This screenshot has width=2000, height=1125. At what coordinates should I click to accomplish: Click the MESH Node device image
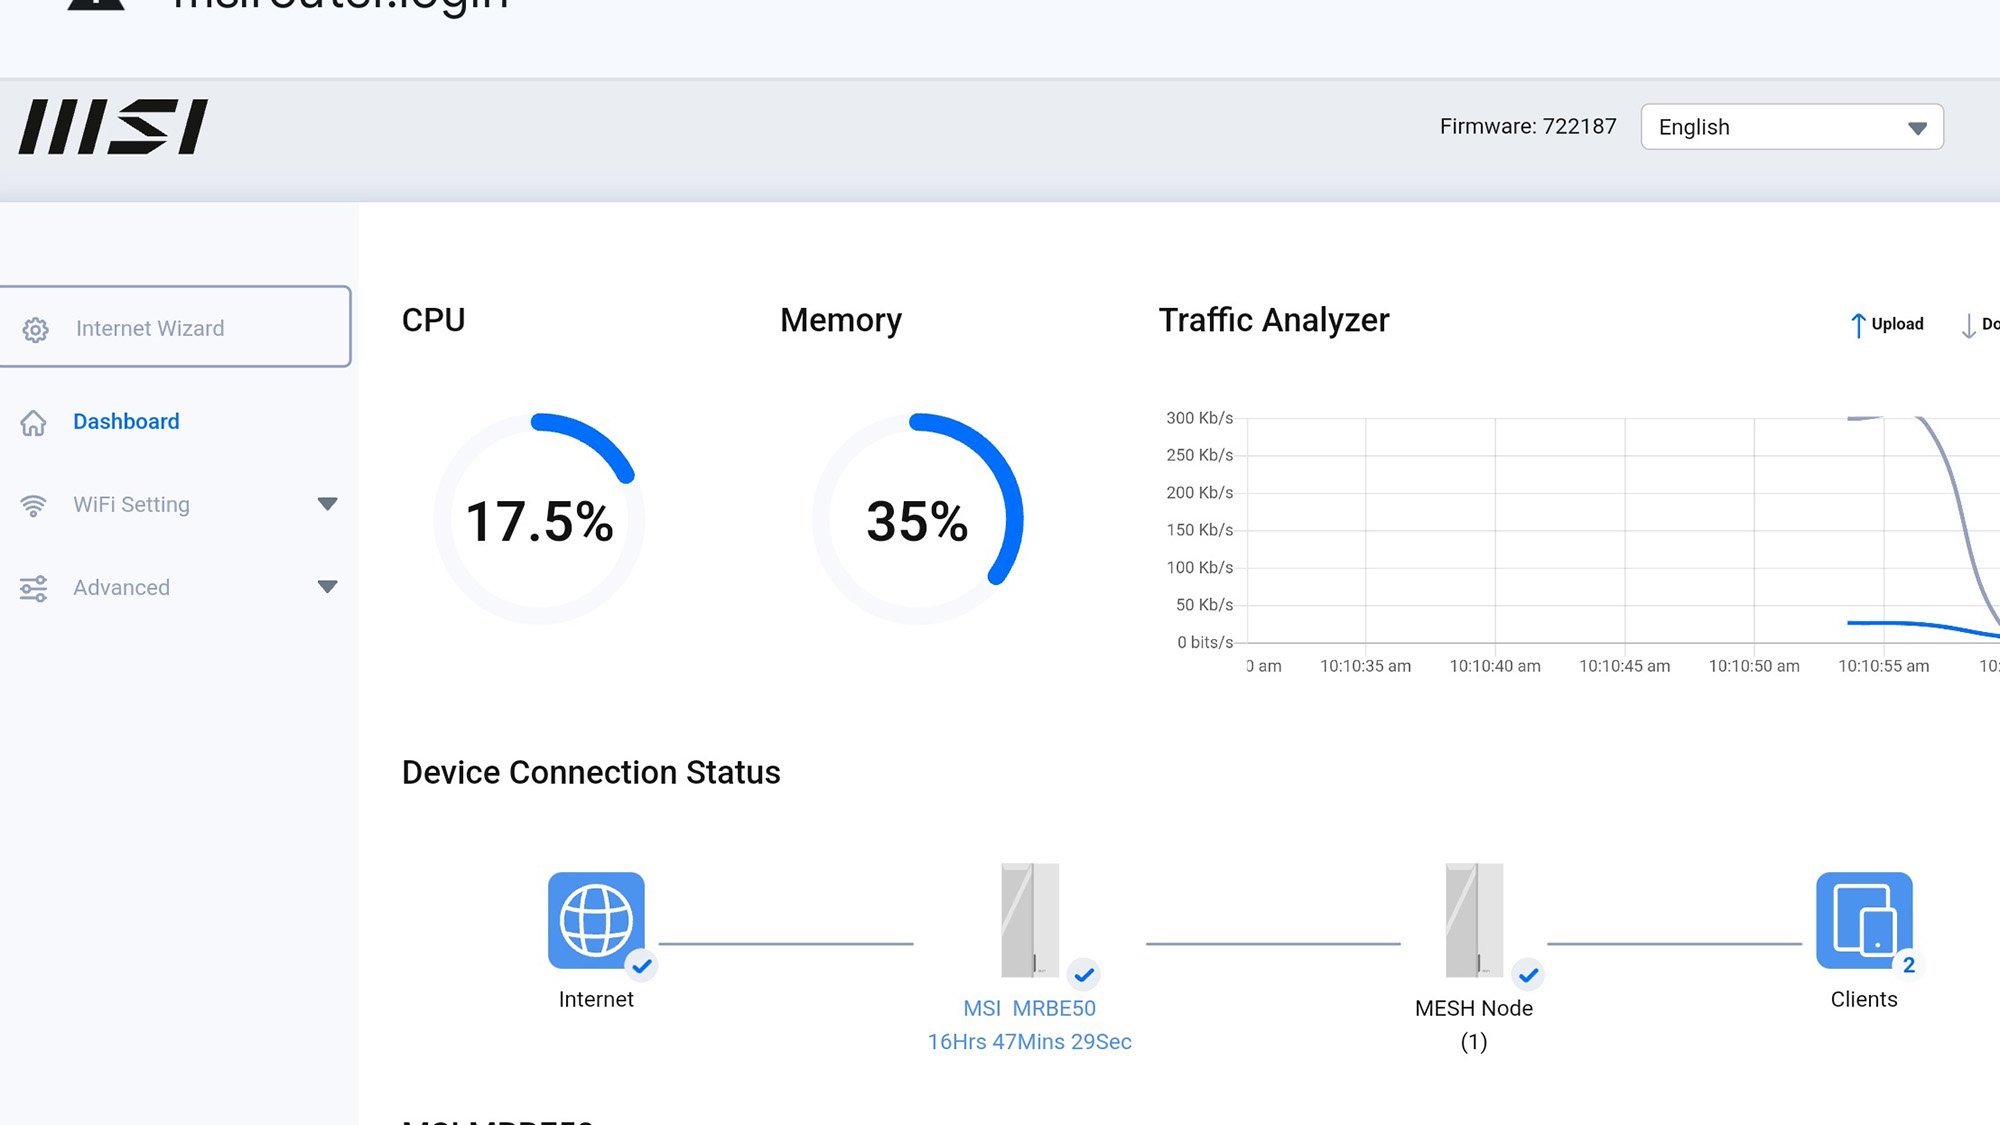[x=1473, y=920]
